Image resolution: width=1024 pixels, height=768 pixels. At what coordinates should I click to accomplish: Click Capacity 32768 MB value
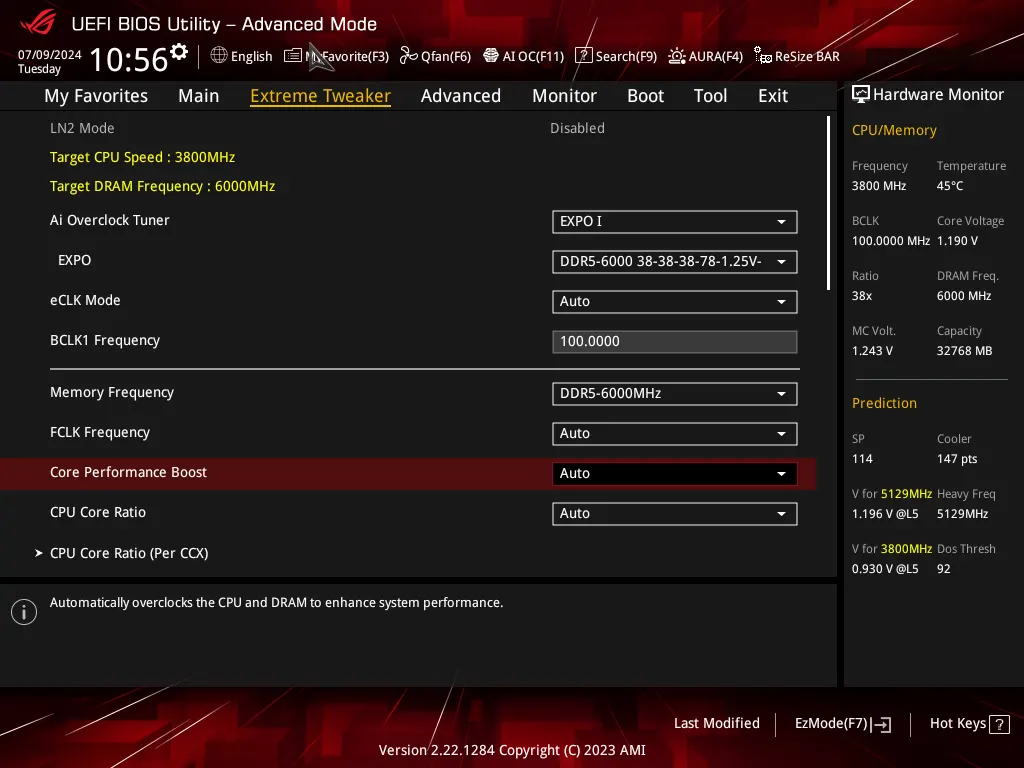click(965, 351)
